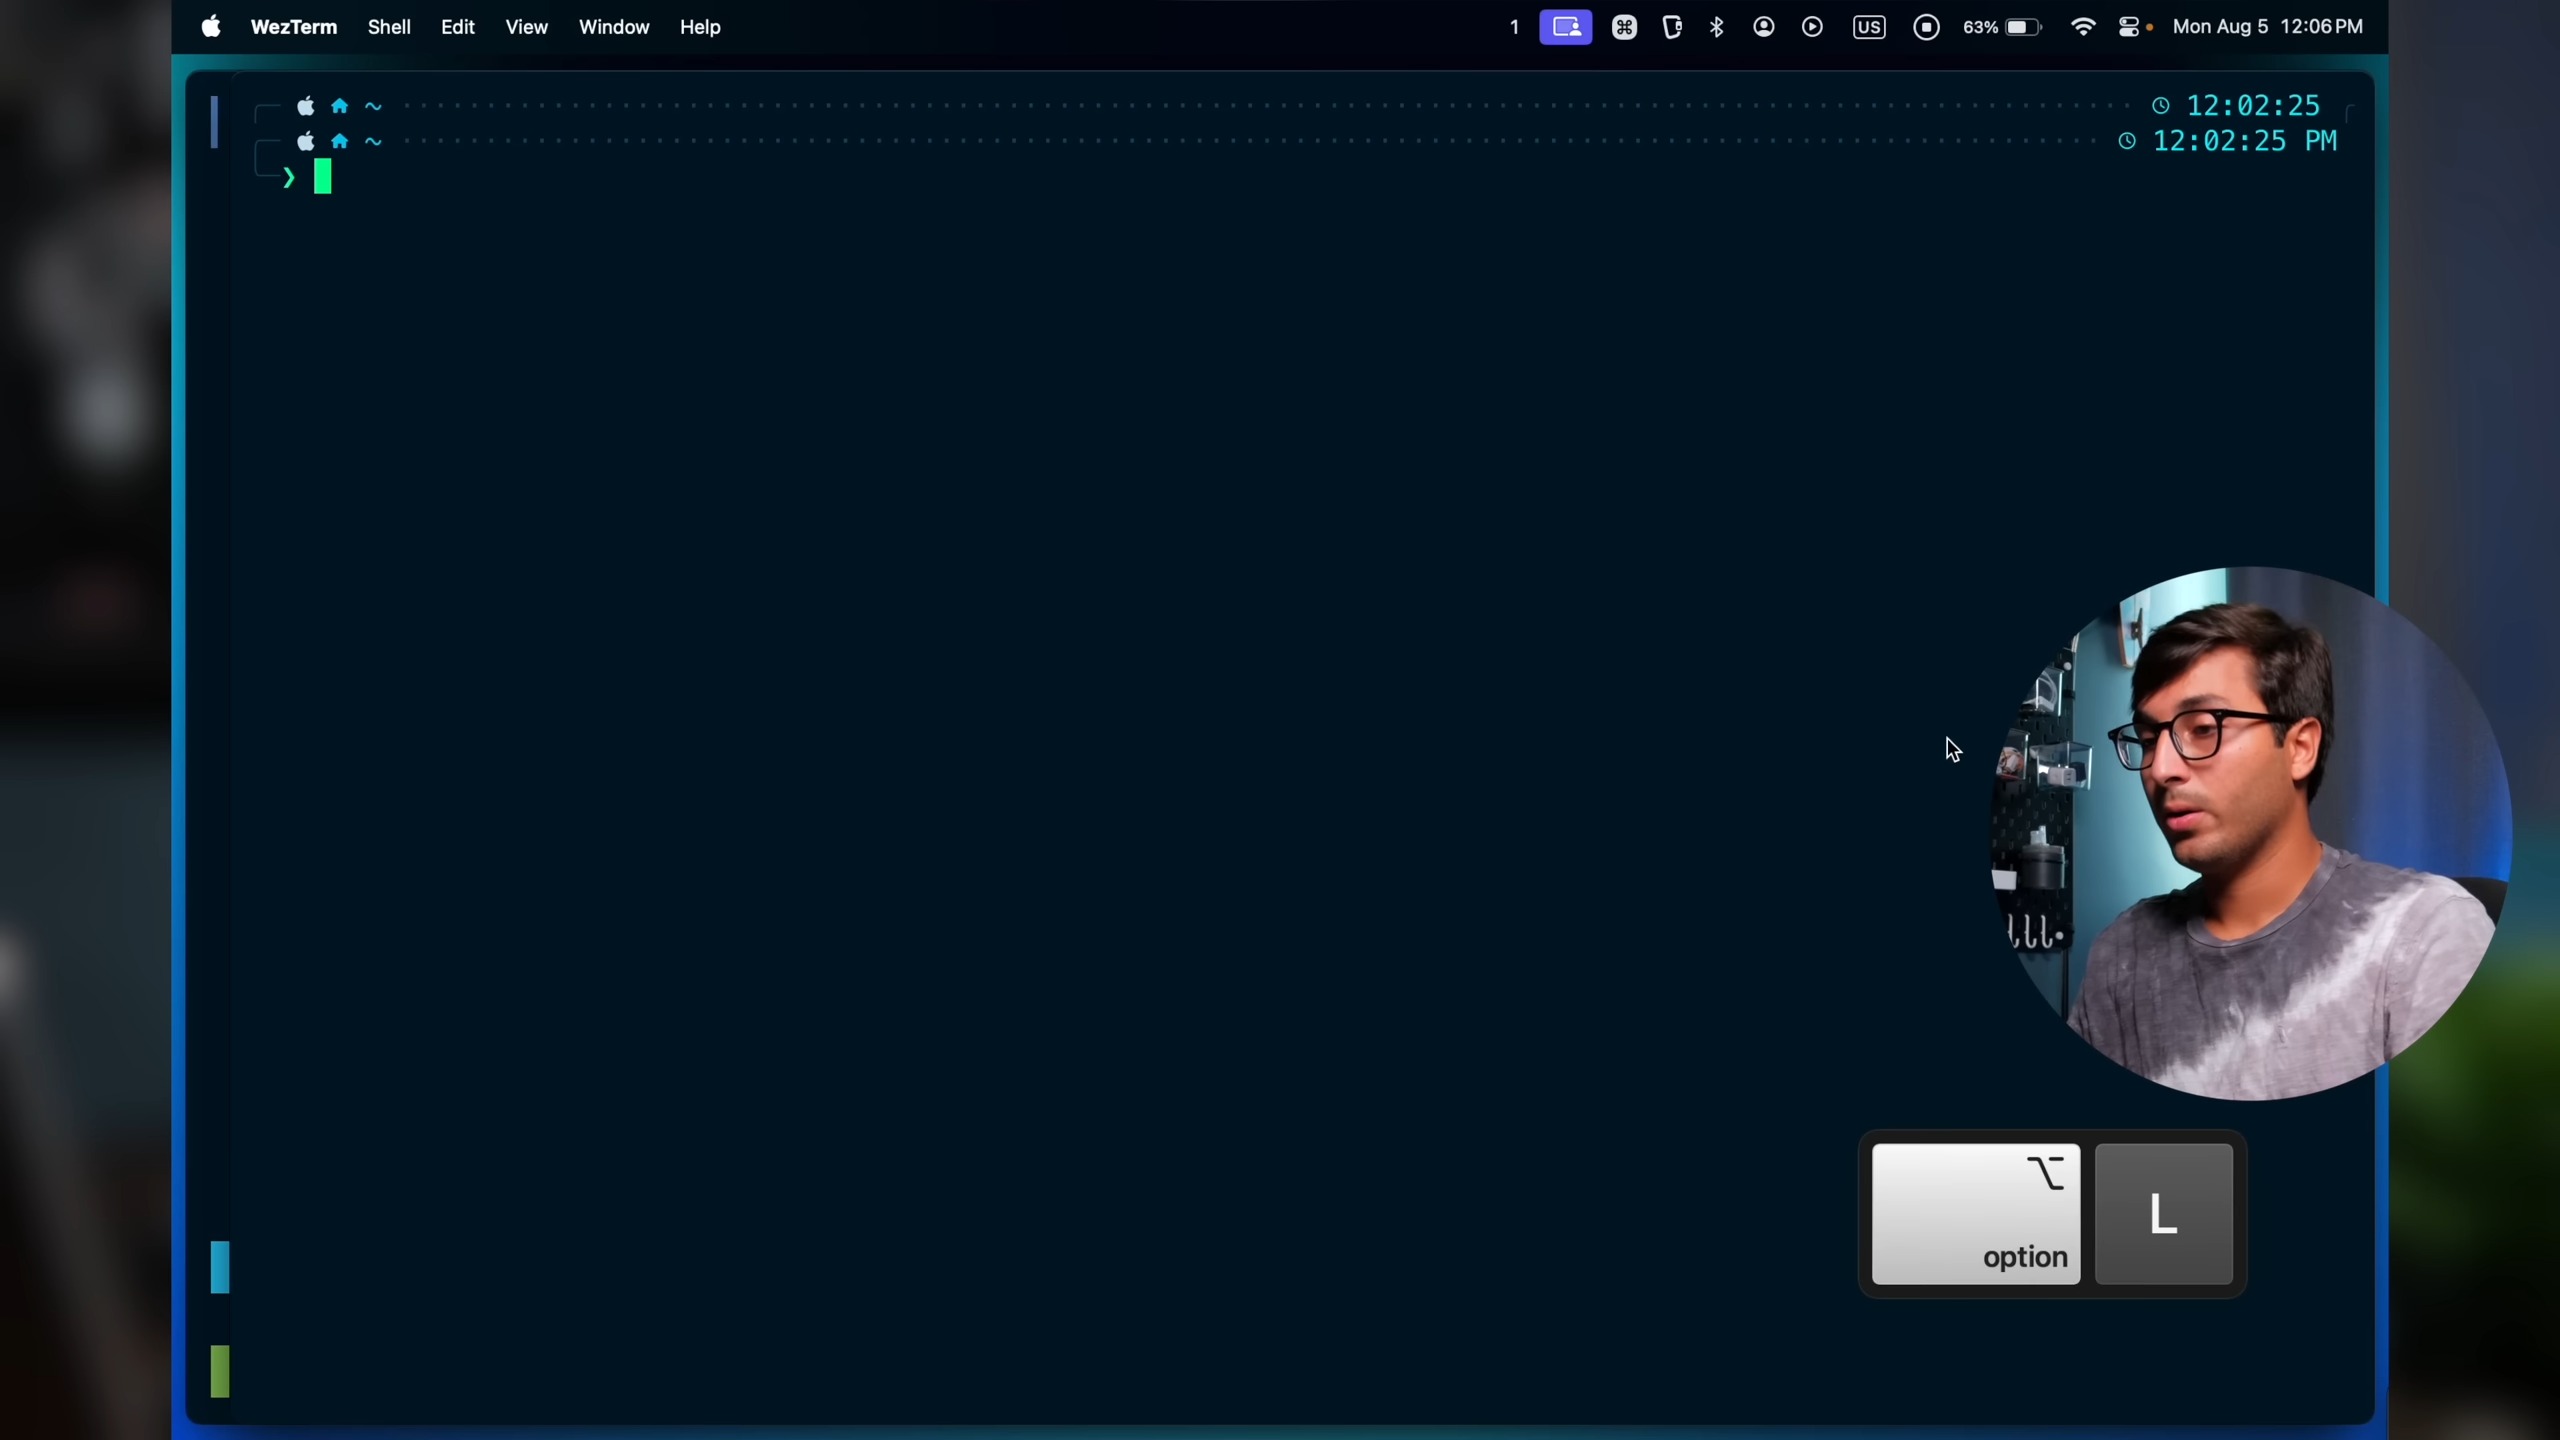Click the Mon Aug 5 date and time

(x=2267, y=27)
